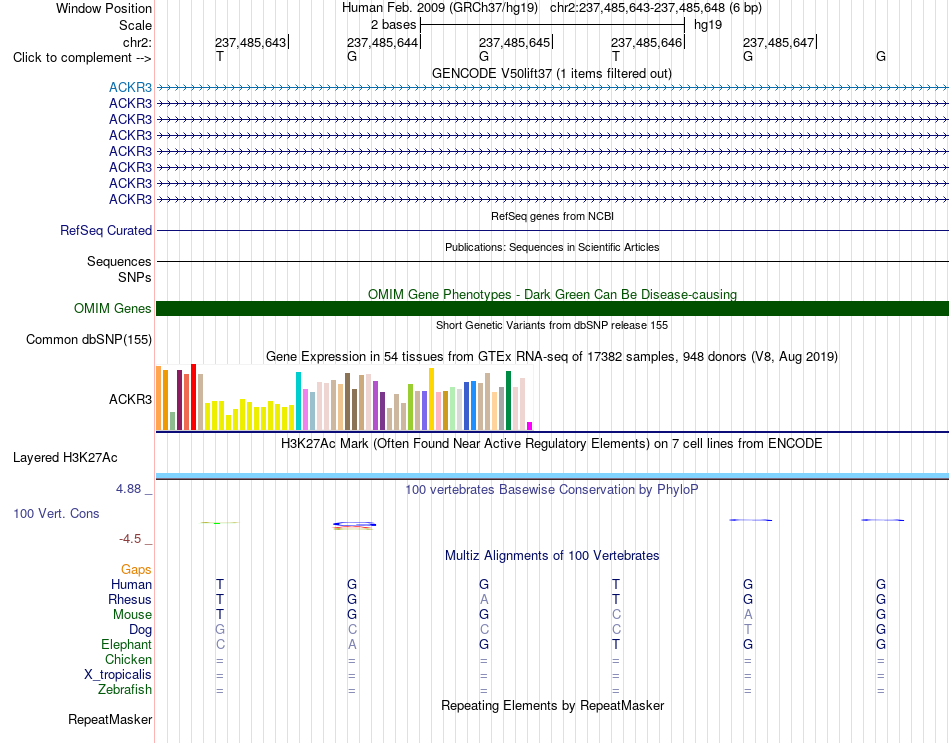Image resolution: width=950 pixels, height=743 pixels.
Task: Open '100 vertebrates Basewise Conservation by PhyloP' title
Action: (552, 490)
